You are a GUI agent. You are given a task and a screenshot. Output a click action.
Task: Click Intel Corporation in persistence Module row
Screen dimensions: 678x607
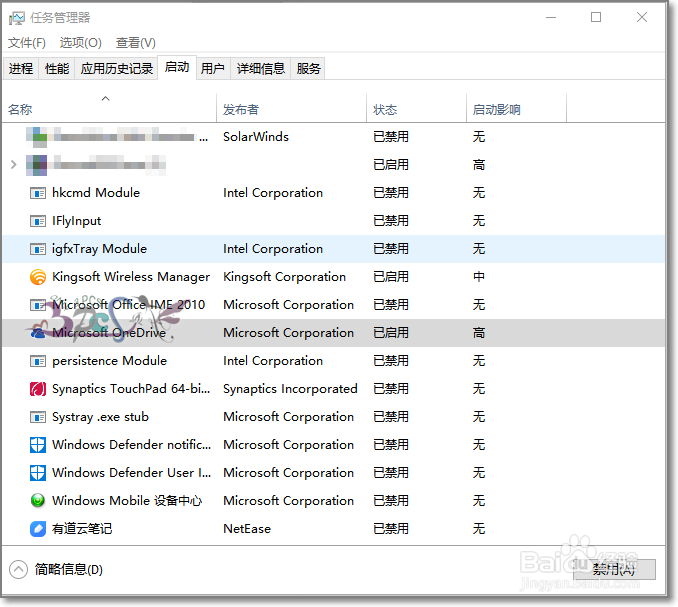pos(273,361)
